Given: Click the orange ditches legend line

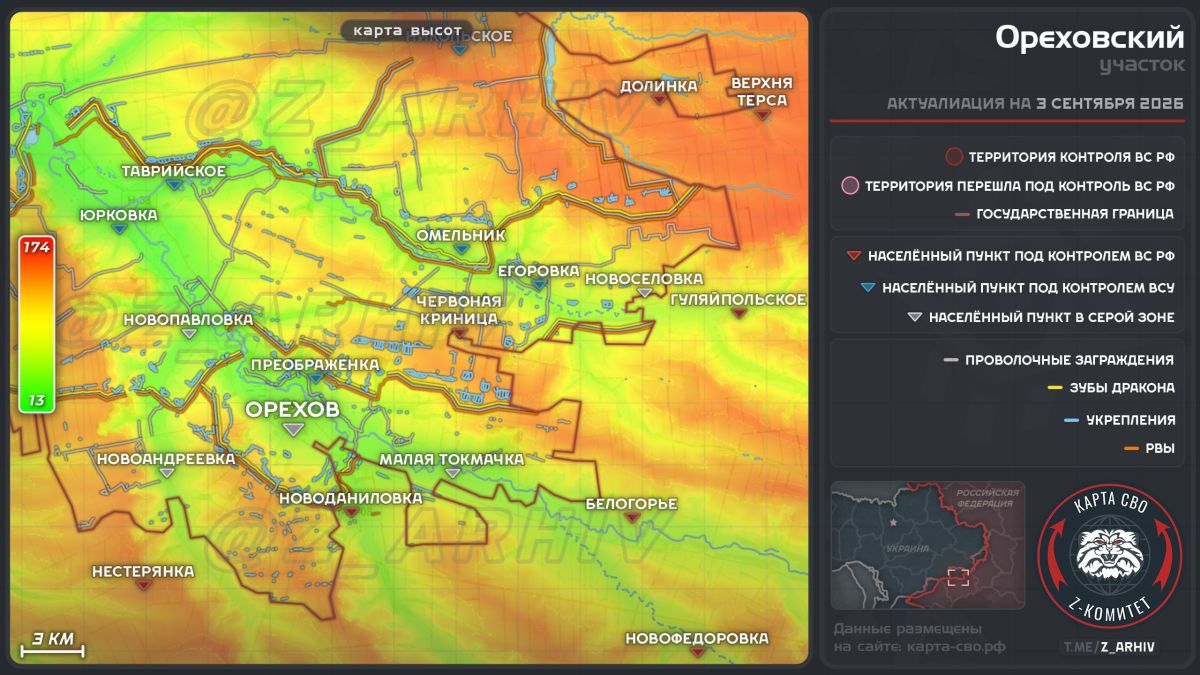Looking at the screenshot, I should tap(1131, 449).
